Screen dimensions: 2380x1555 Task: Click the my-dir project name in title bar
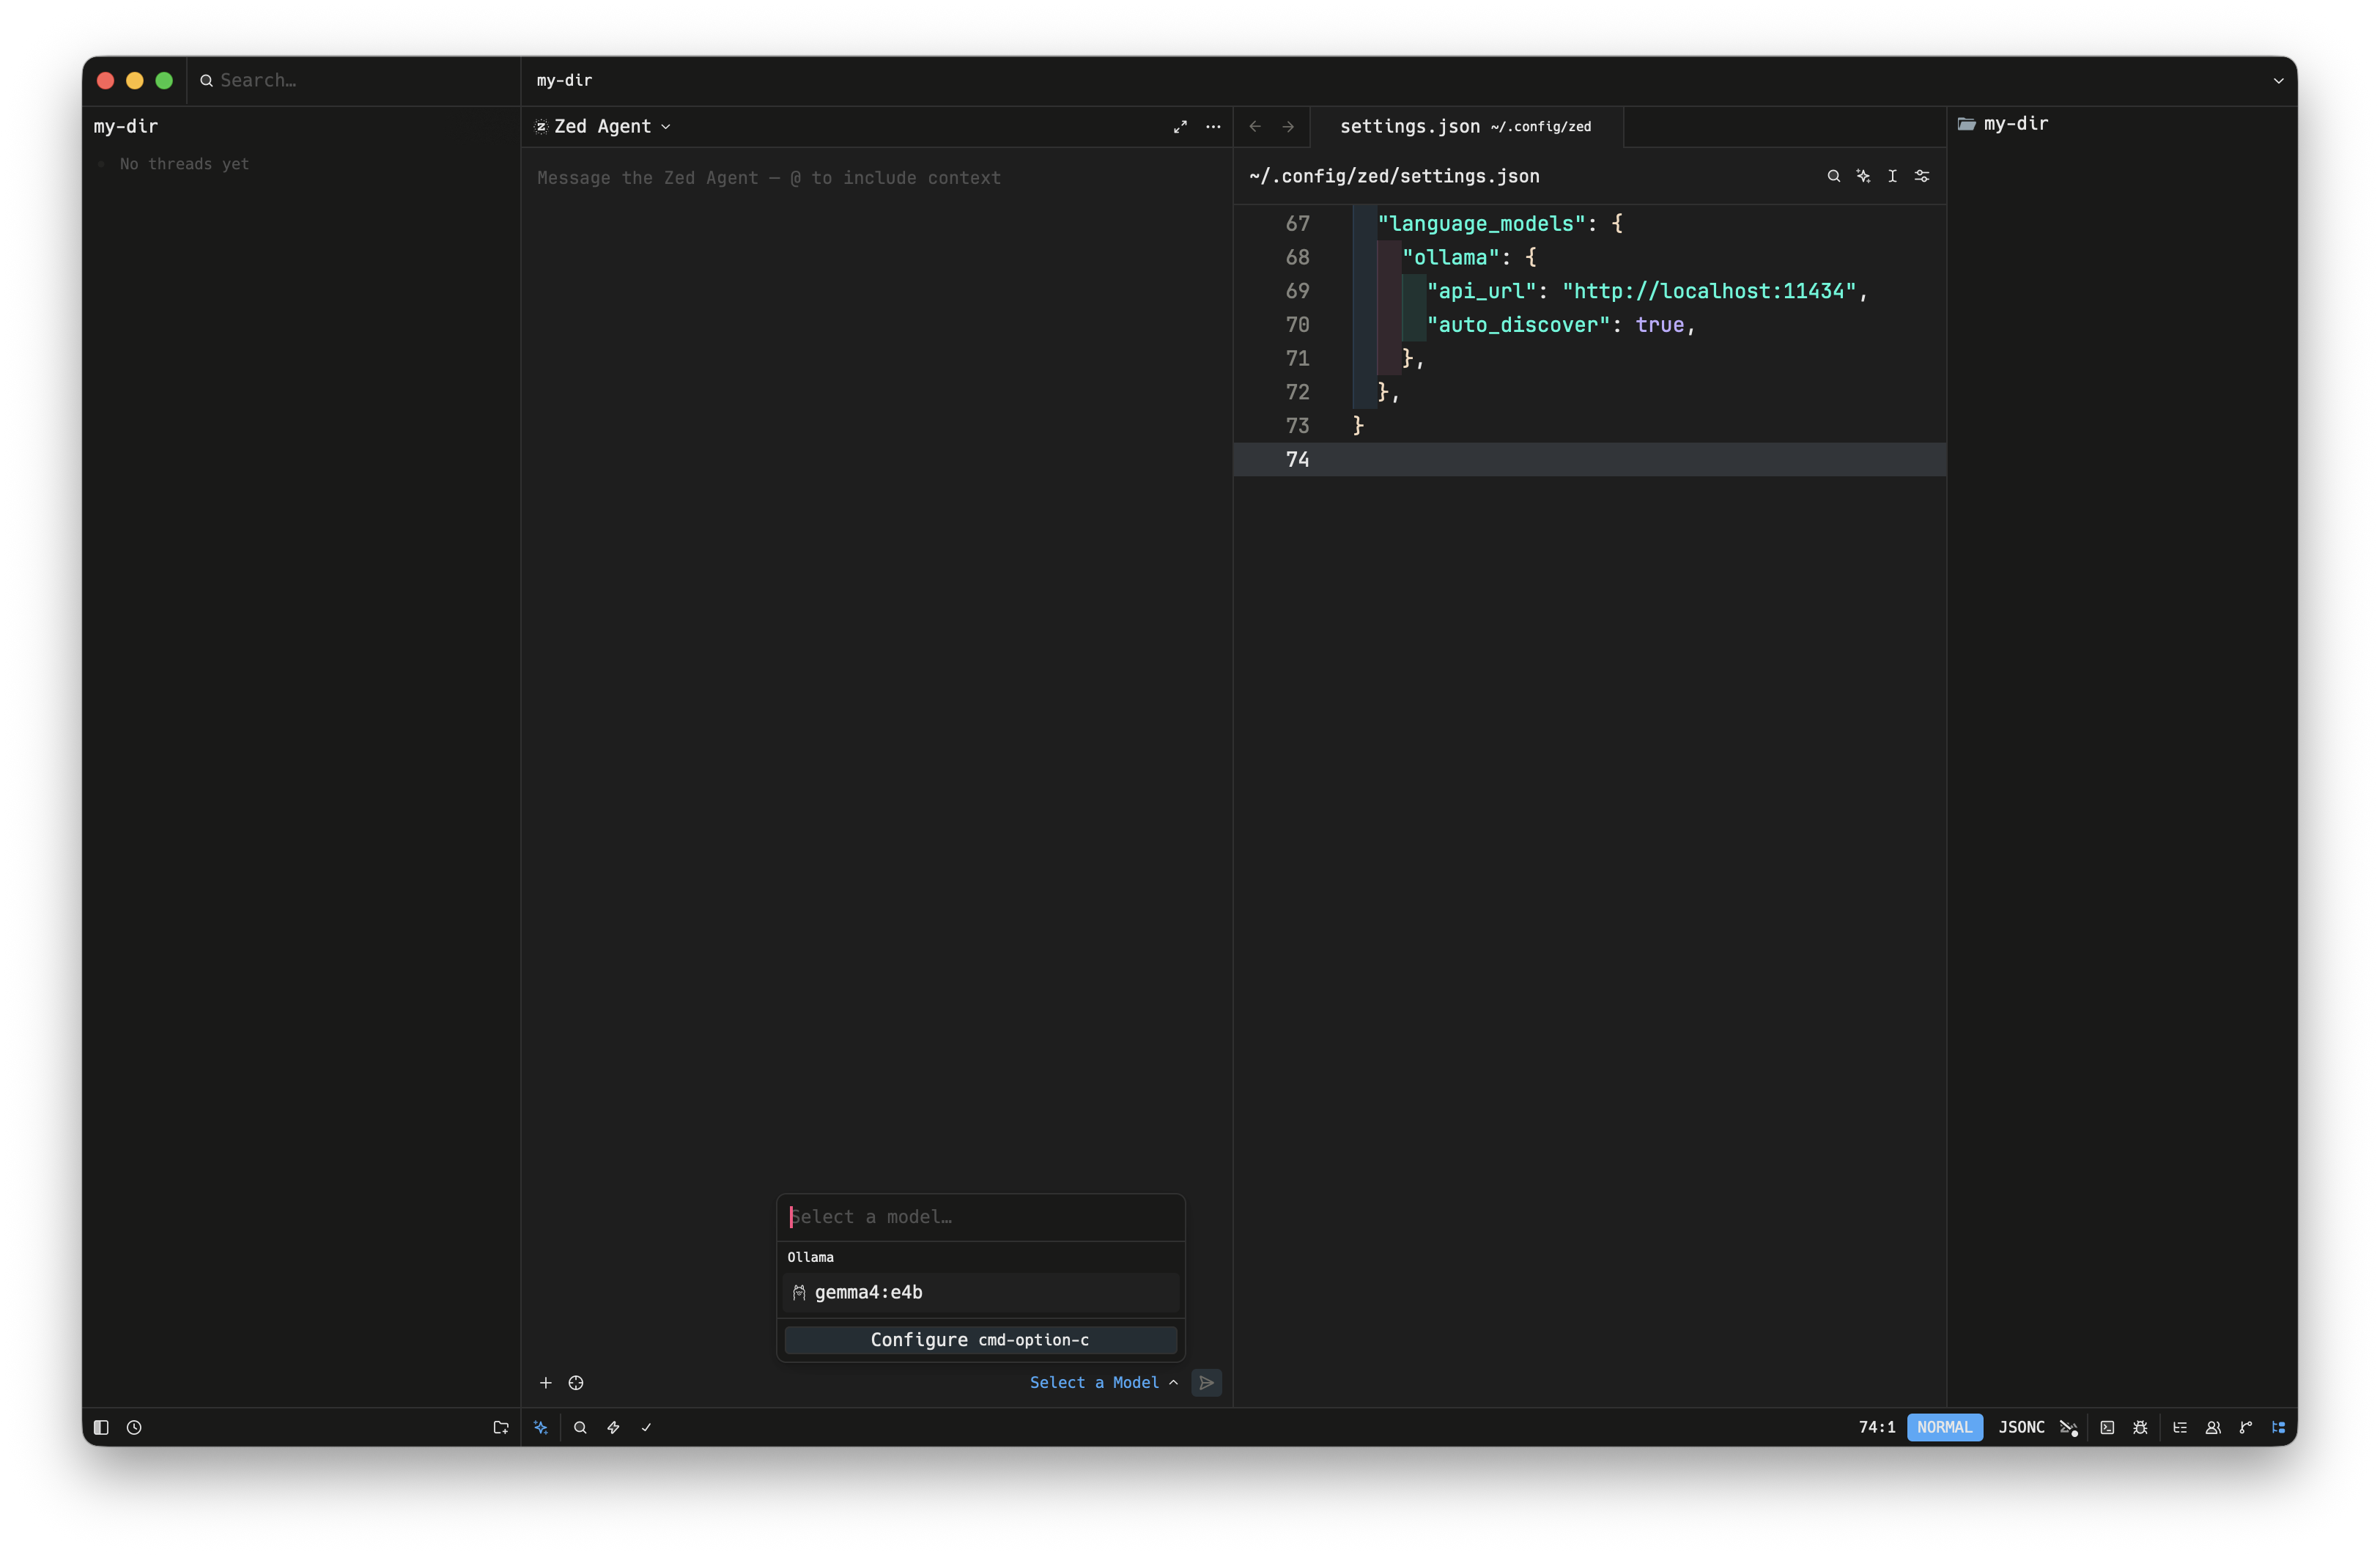pyautogui.click(x=564, y=81)
